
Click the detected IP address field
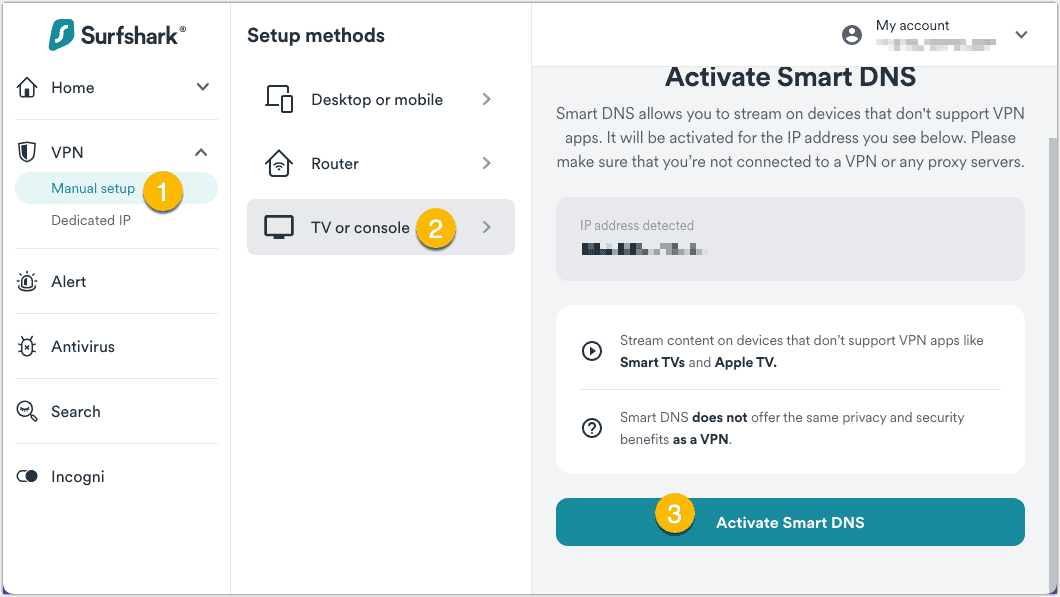pyautogui.click(x=790, y=238)
